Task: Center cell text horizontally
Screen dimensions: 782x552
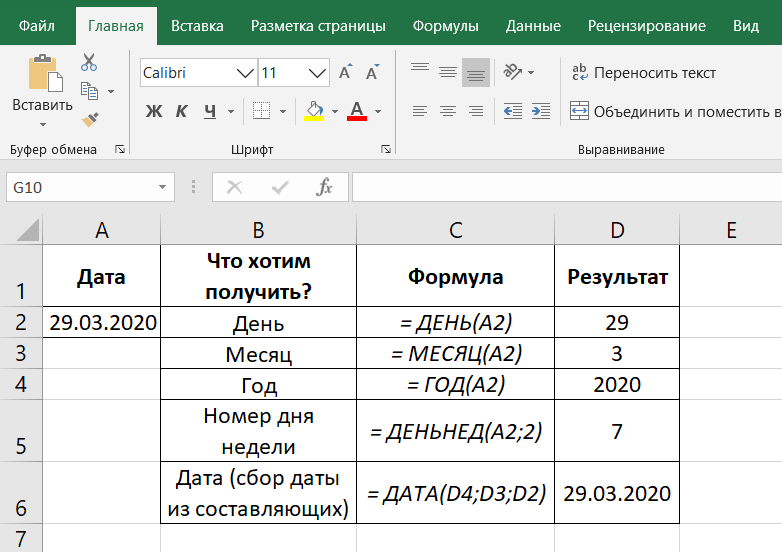Action: [x=448, y=111]
